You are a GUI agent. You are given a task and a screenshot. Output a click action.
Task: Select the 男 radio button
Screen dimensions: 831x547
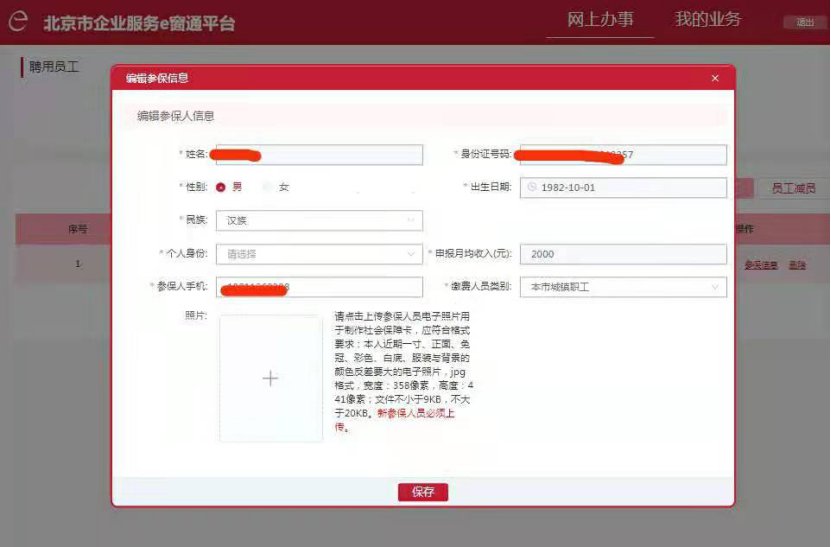click(221, 187)
